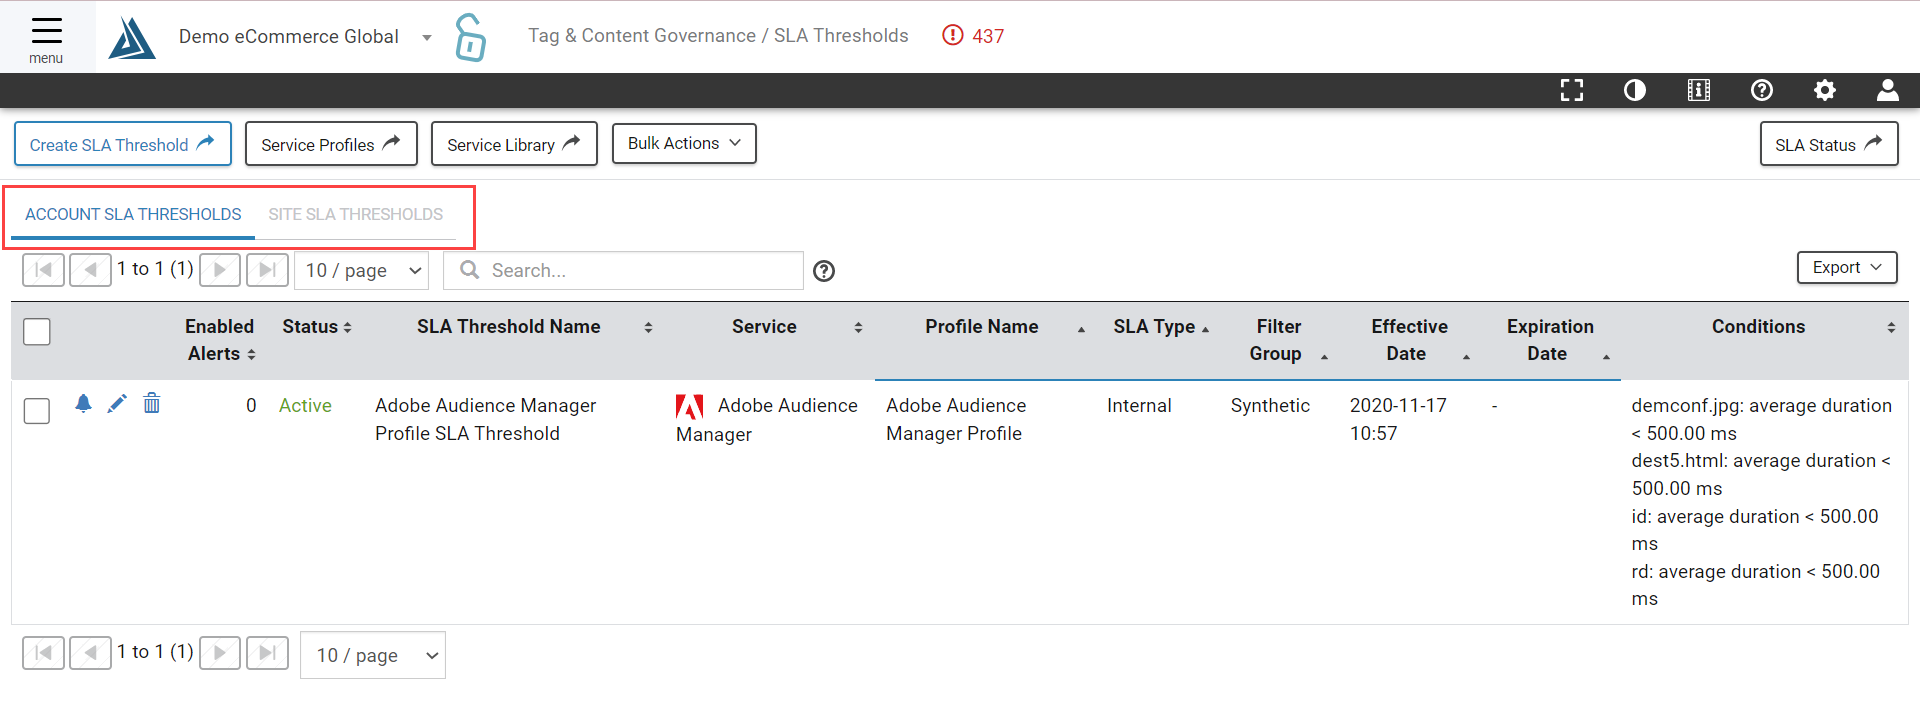
Task: Open the Bulk Actions dropdown
Action: click(x=684, y=143)
